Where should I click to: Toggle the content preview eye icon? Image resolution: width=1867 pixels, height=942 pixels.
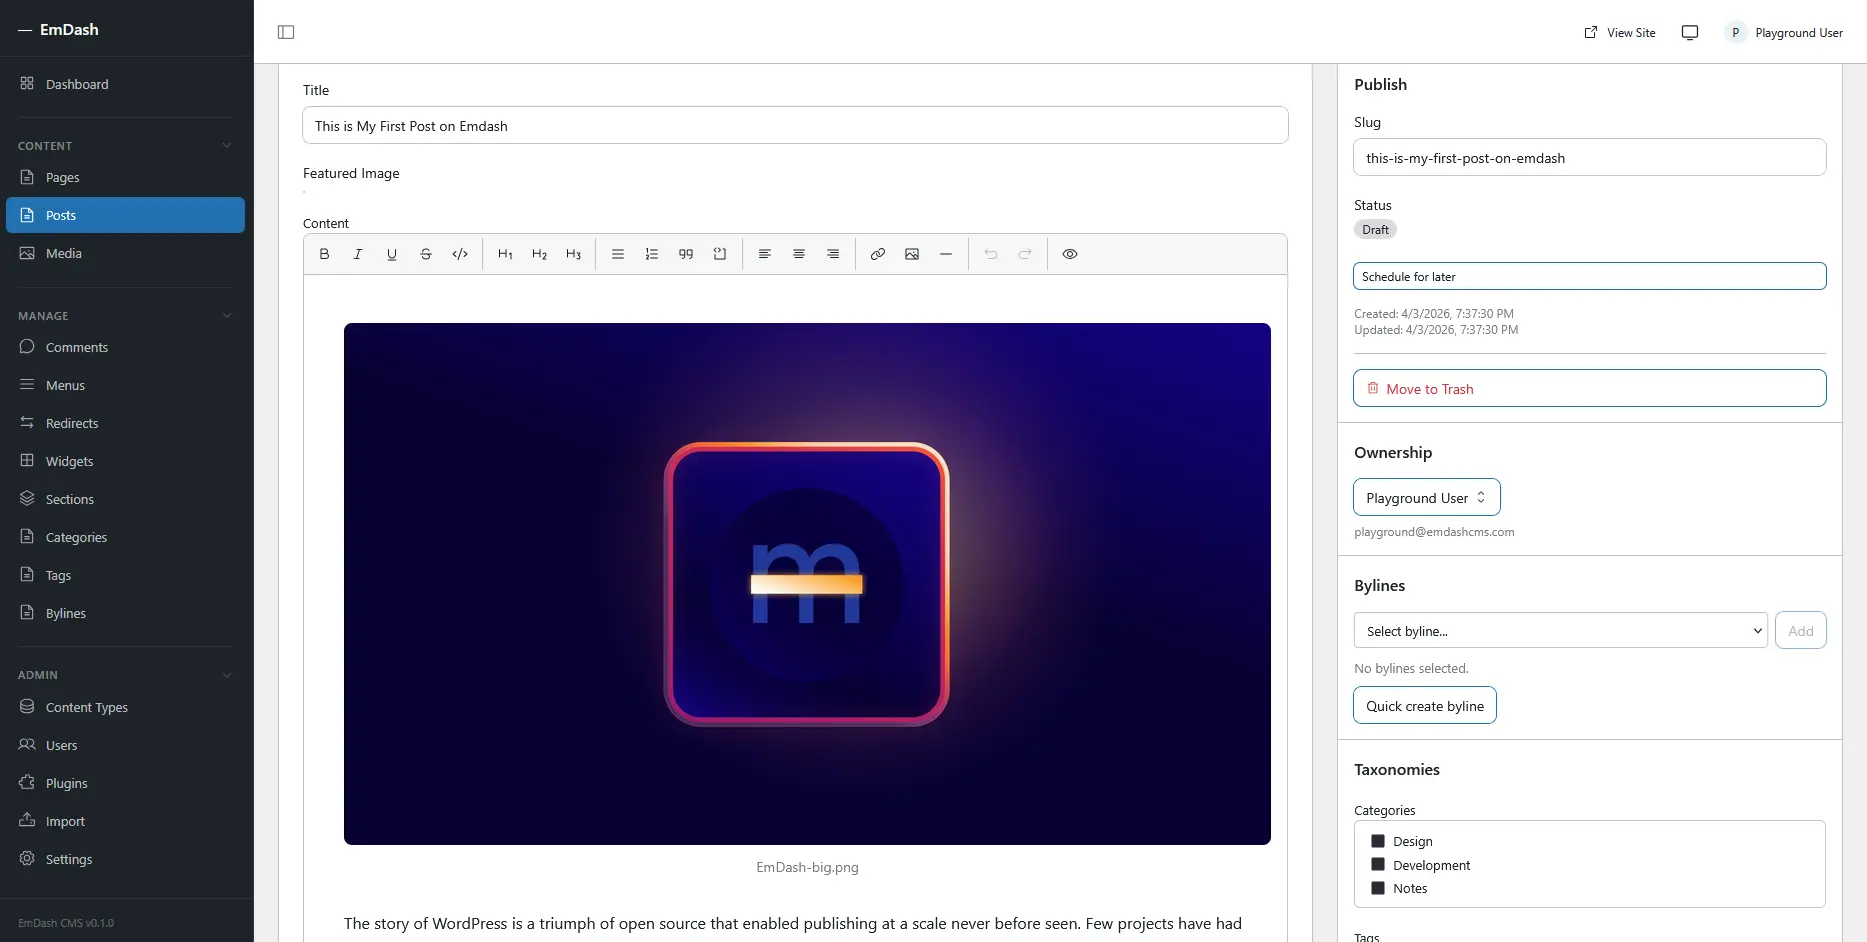coord(1069,254)
